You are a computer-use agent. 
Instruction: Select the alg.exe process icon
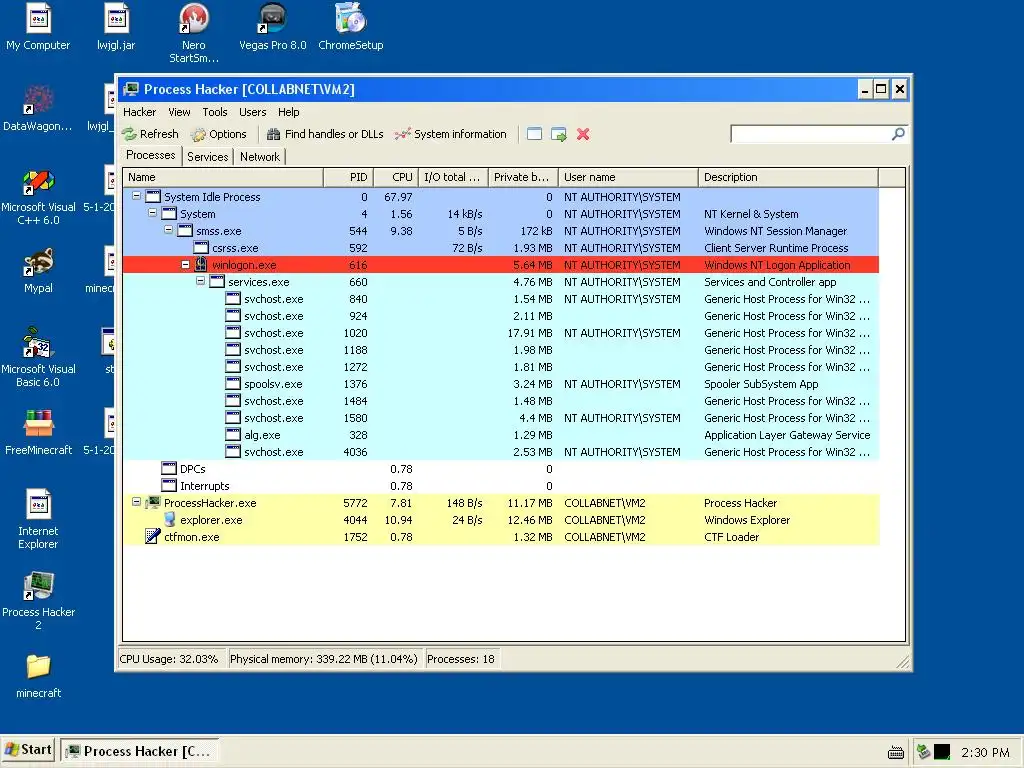click(233, 434)
